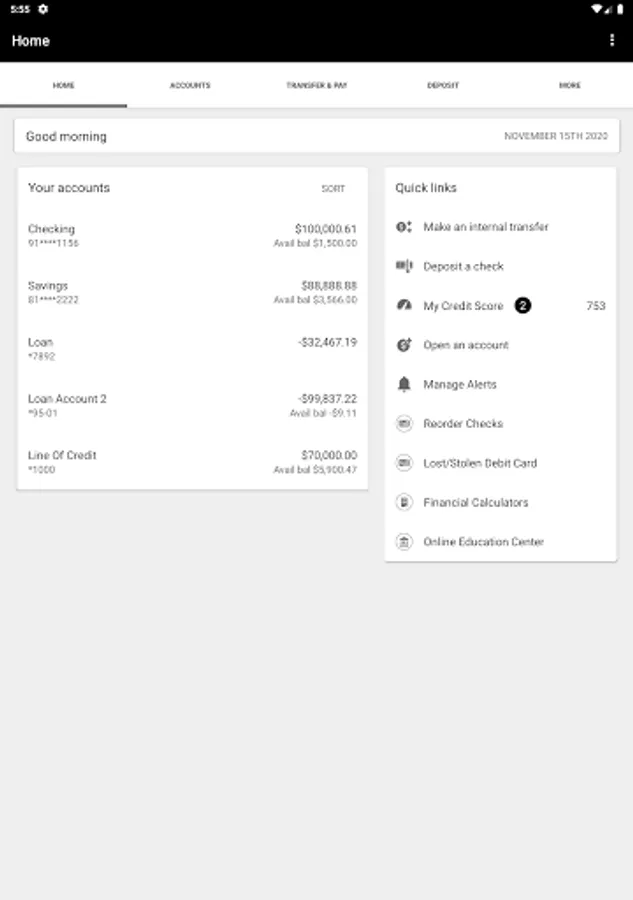Tap the Reorder Checks icon

coord(404,424)
